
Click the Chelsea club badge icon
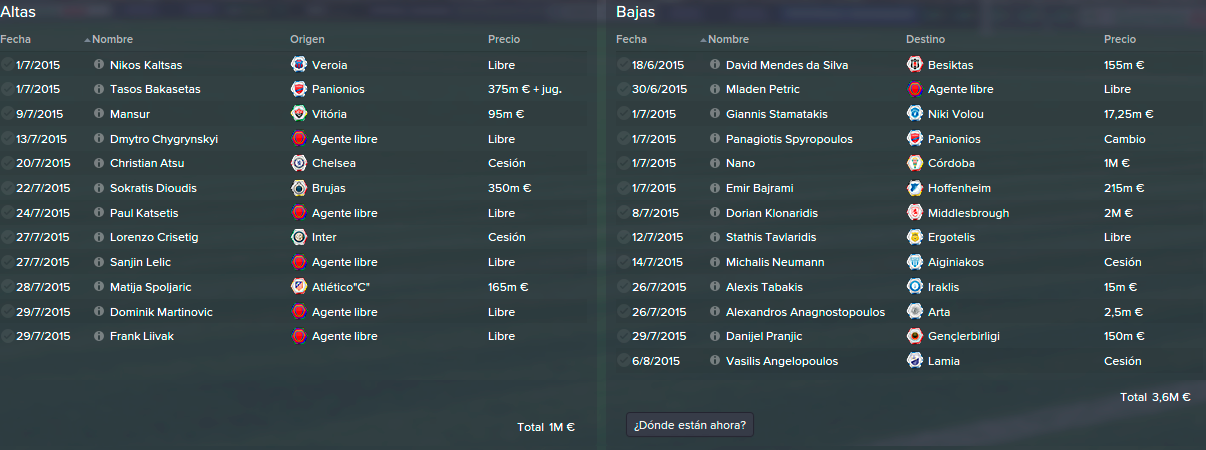click(298, 163)
